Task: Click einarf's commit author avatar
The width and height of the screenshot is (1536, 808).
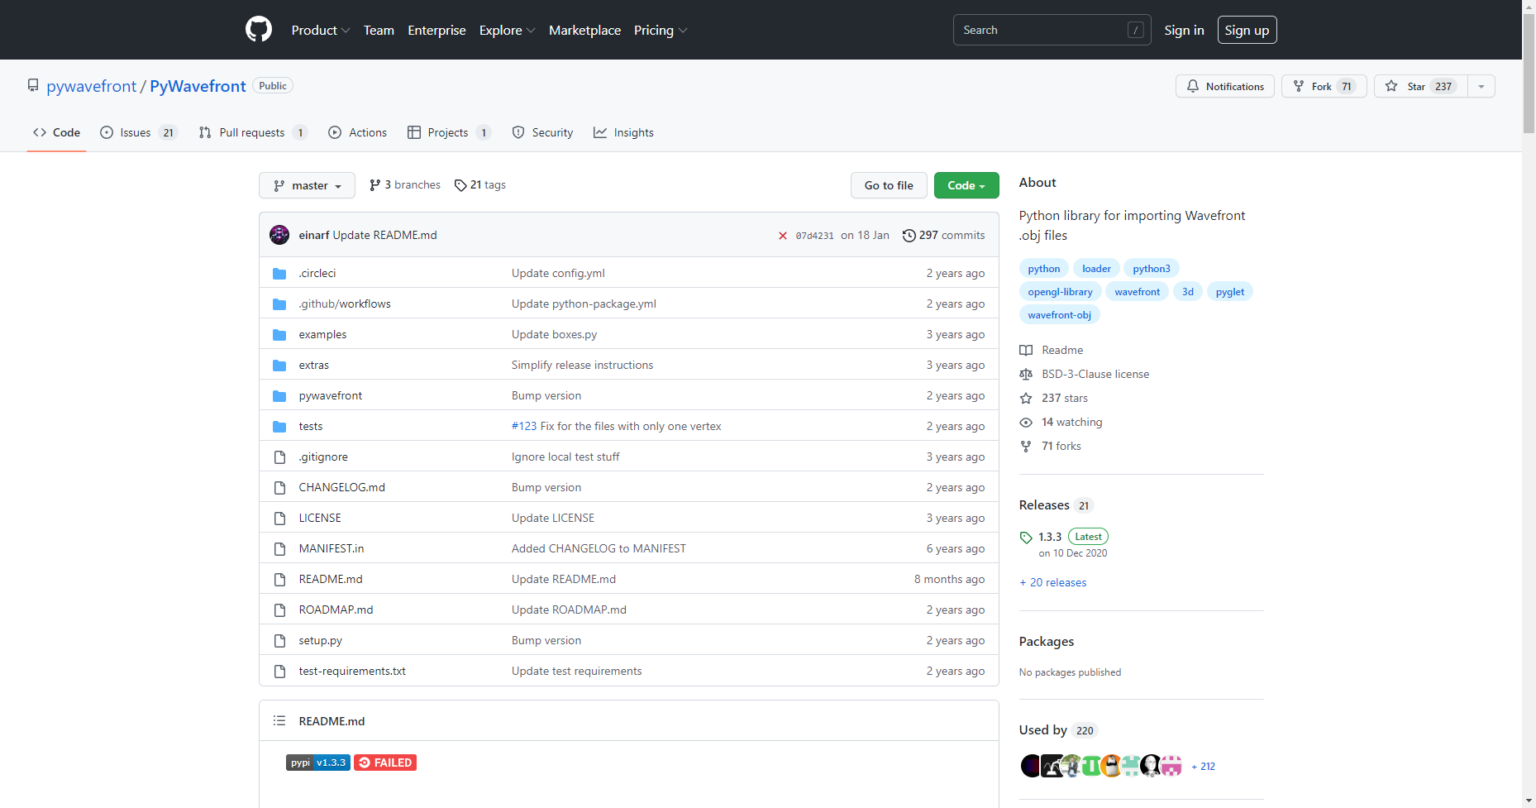Action: 280,235
